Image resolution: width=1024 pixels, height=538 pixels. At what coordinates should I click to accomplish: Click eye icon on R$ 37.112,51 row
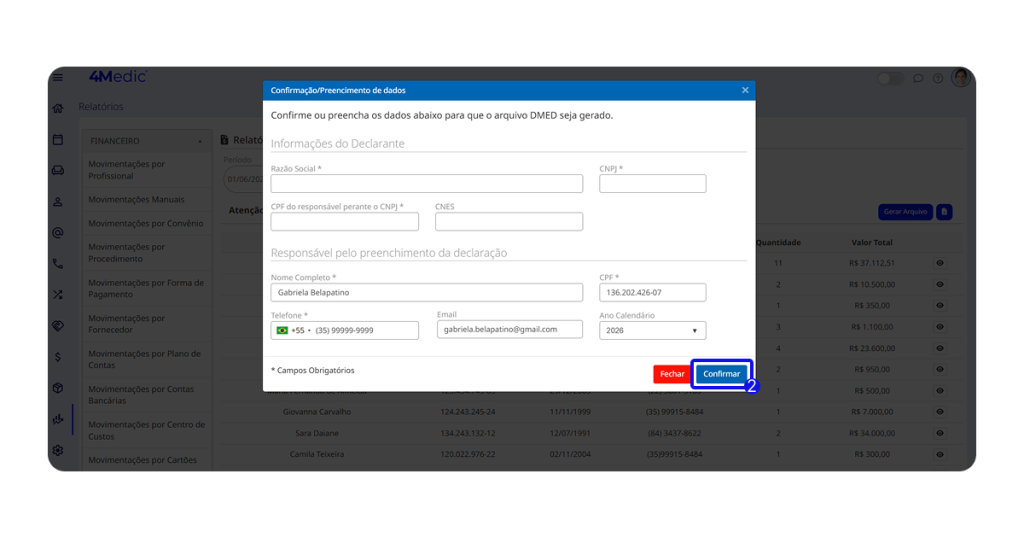point(940,263)
